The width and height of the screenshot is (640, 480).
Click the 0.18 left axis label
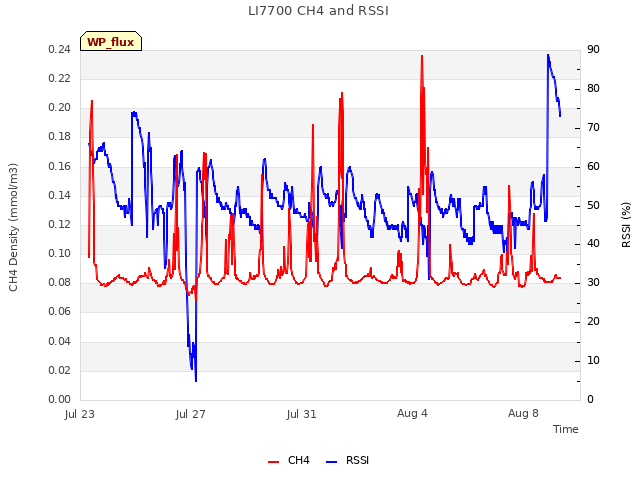click(x=60, y=136)
